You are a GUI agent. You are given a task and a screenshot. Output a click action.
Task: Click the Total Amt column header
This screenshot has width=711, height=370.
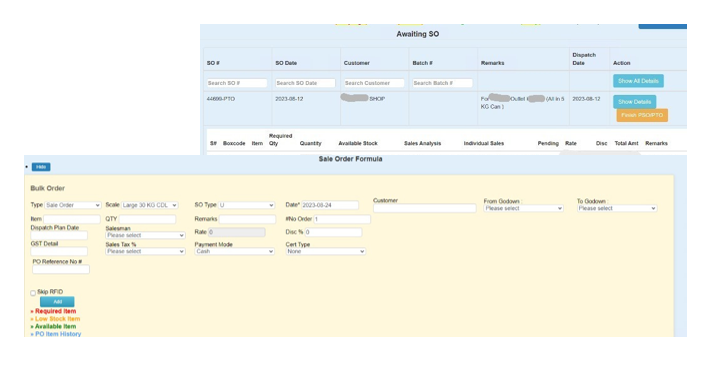pyautogui.click(x=626, y=143)
